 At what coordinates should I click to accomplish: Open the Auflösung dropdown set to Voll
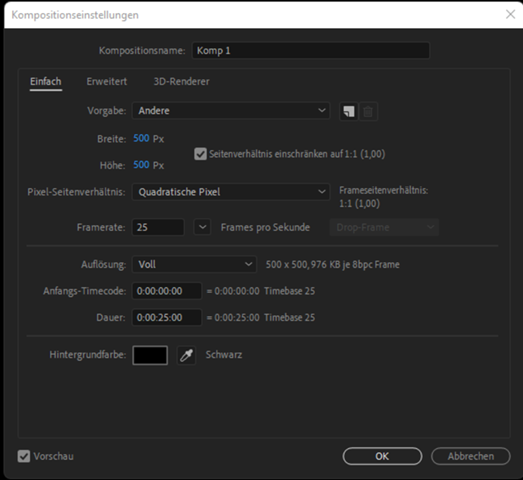tap(194, 265)
